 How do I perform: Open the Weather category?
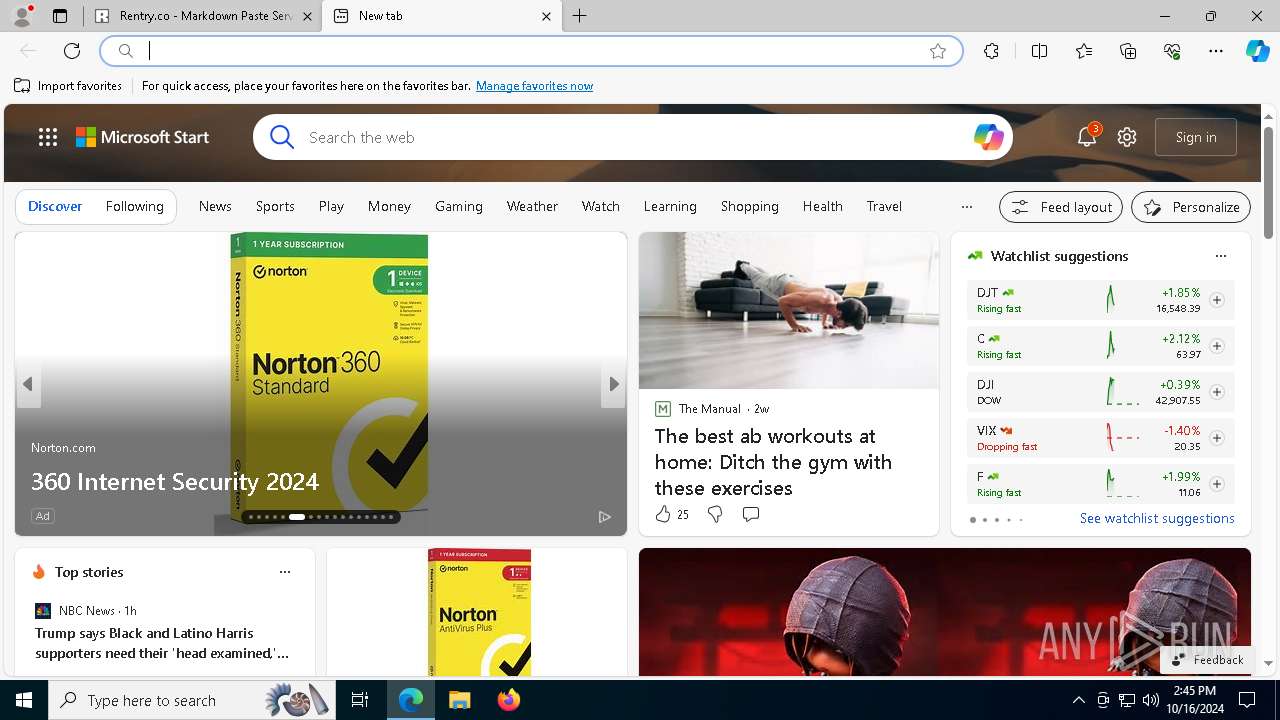point(532,206)
